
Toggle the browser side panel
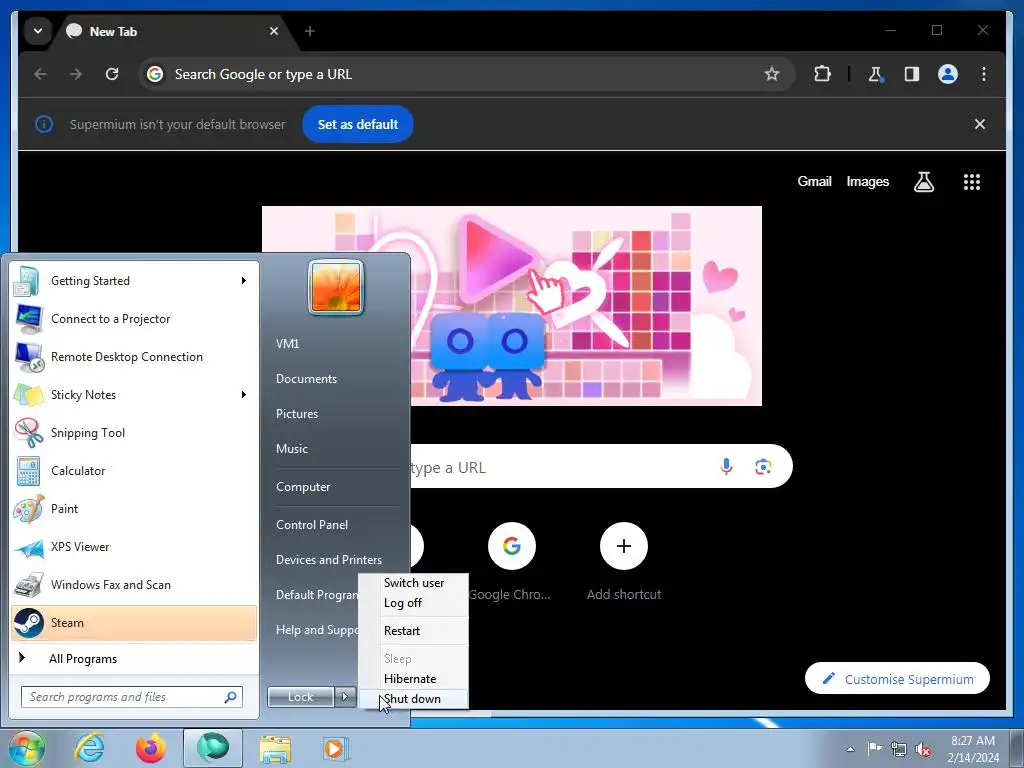[x=912, y=74]
